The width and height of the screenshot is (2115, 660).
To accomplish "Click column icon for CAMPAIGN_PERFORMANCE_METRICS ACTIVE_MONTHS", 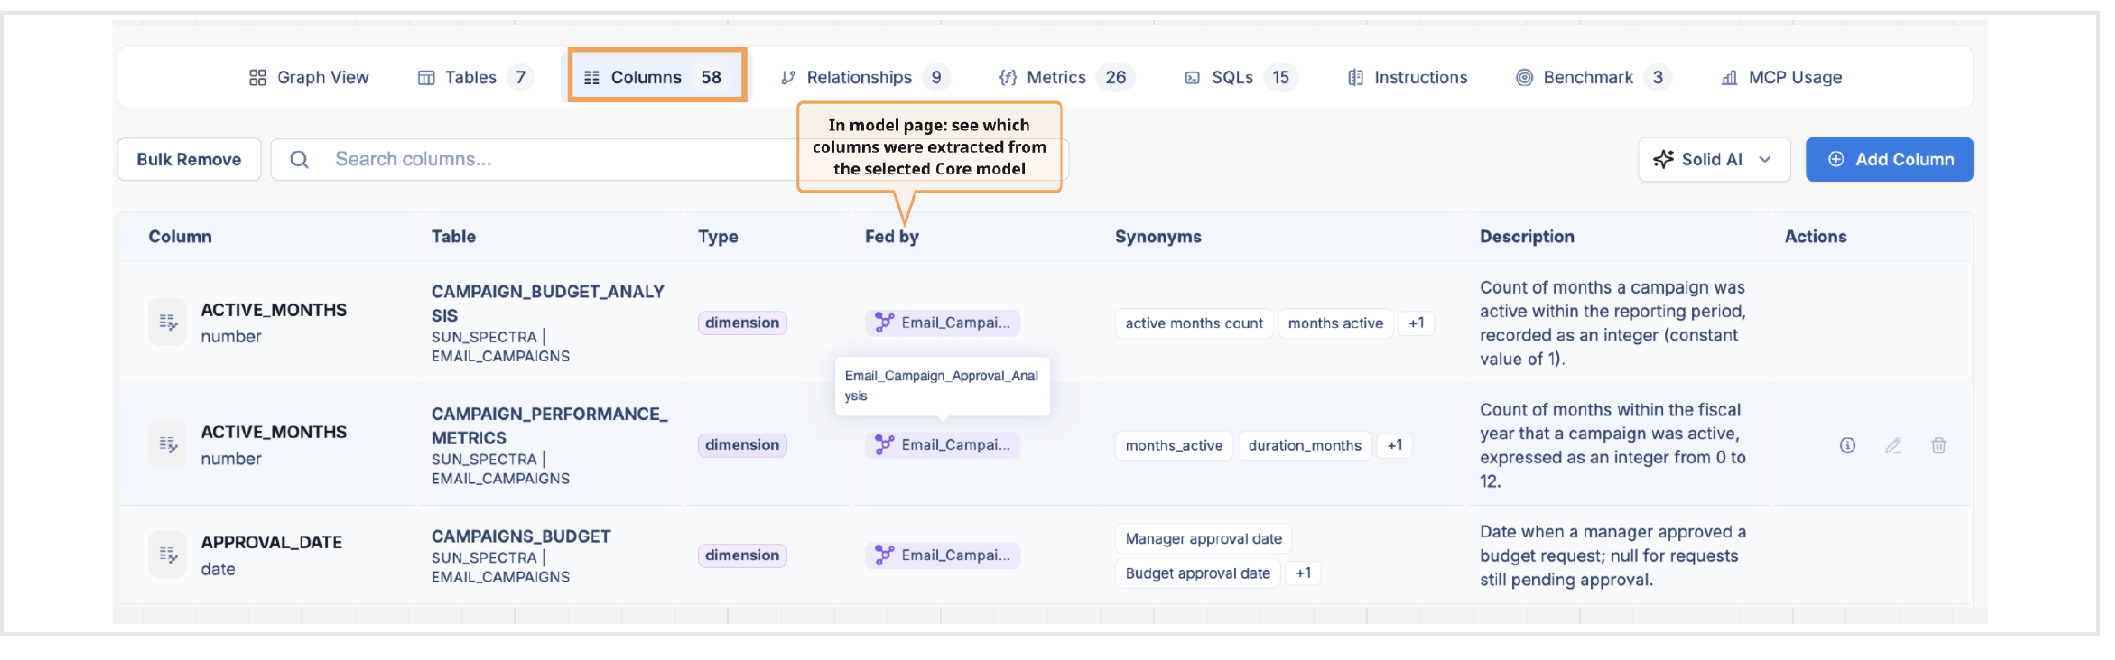I will (x=167, y=444).
